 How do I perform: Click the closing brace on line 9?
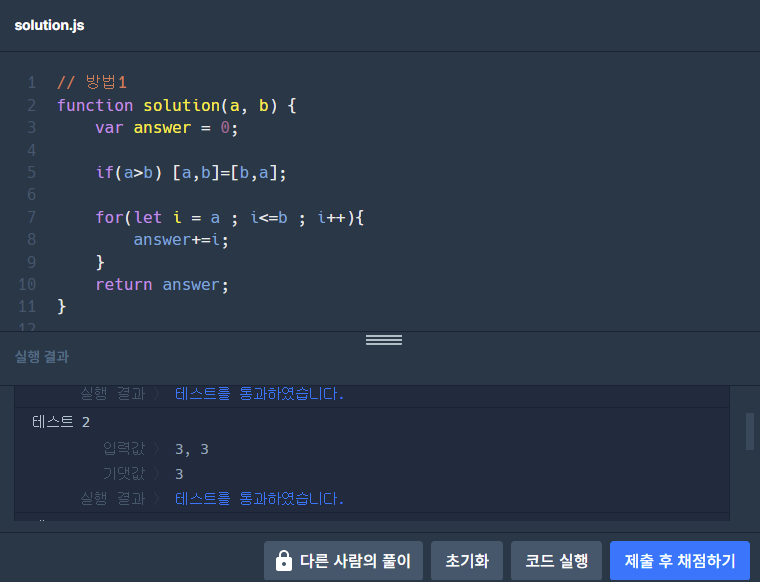[x=100, y=262]
